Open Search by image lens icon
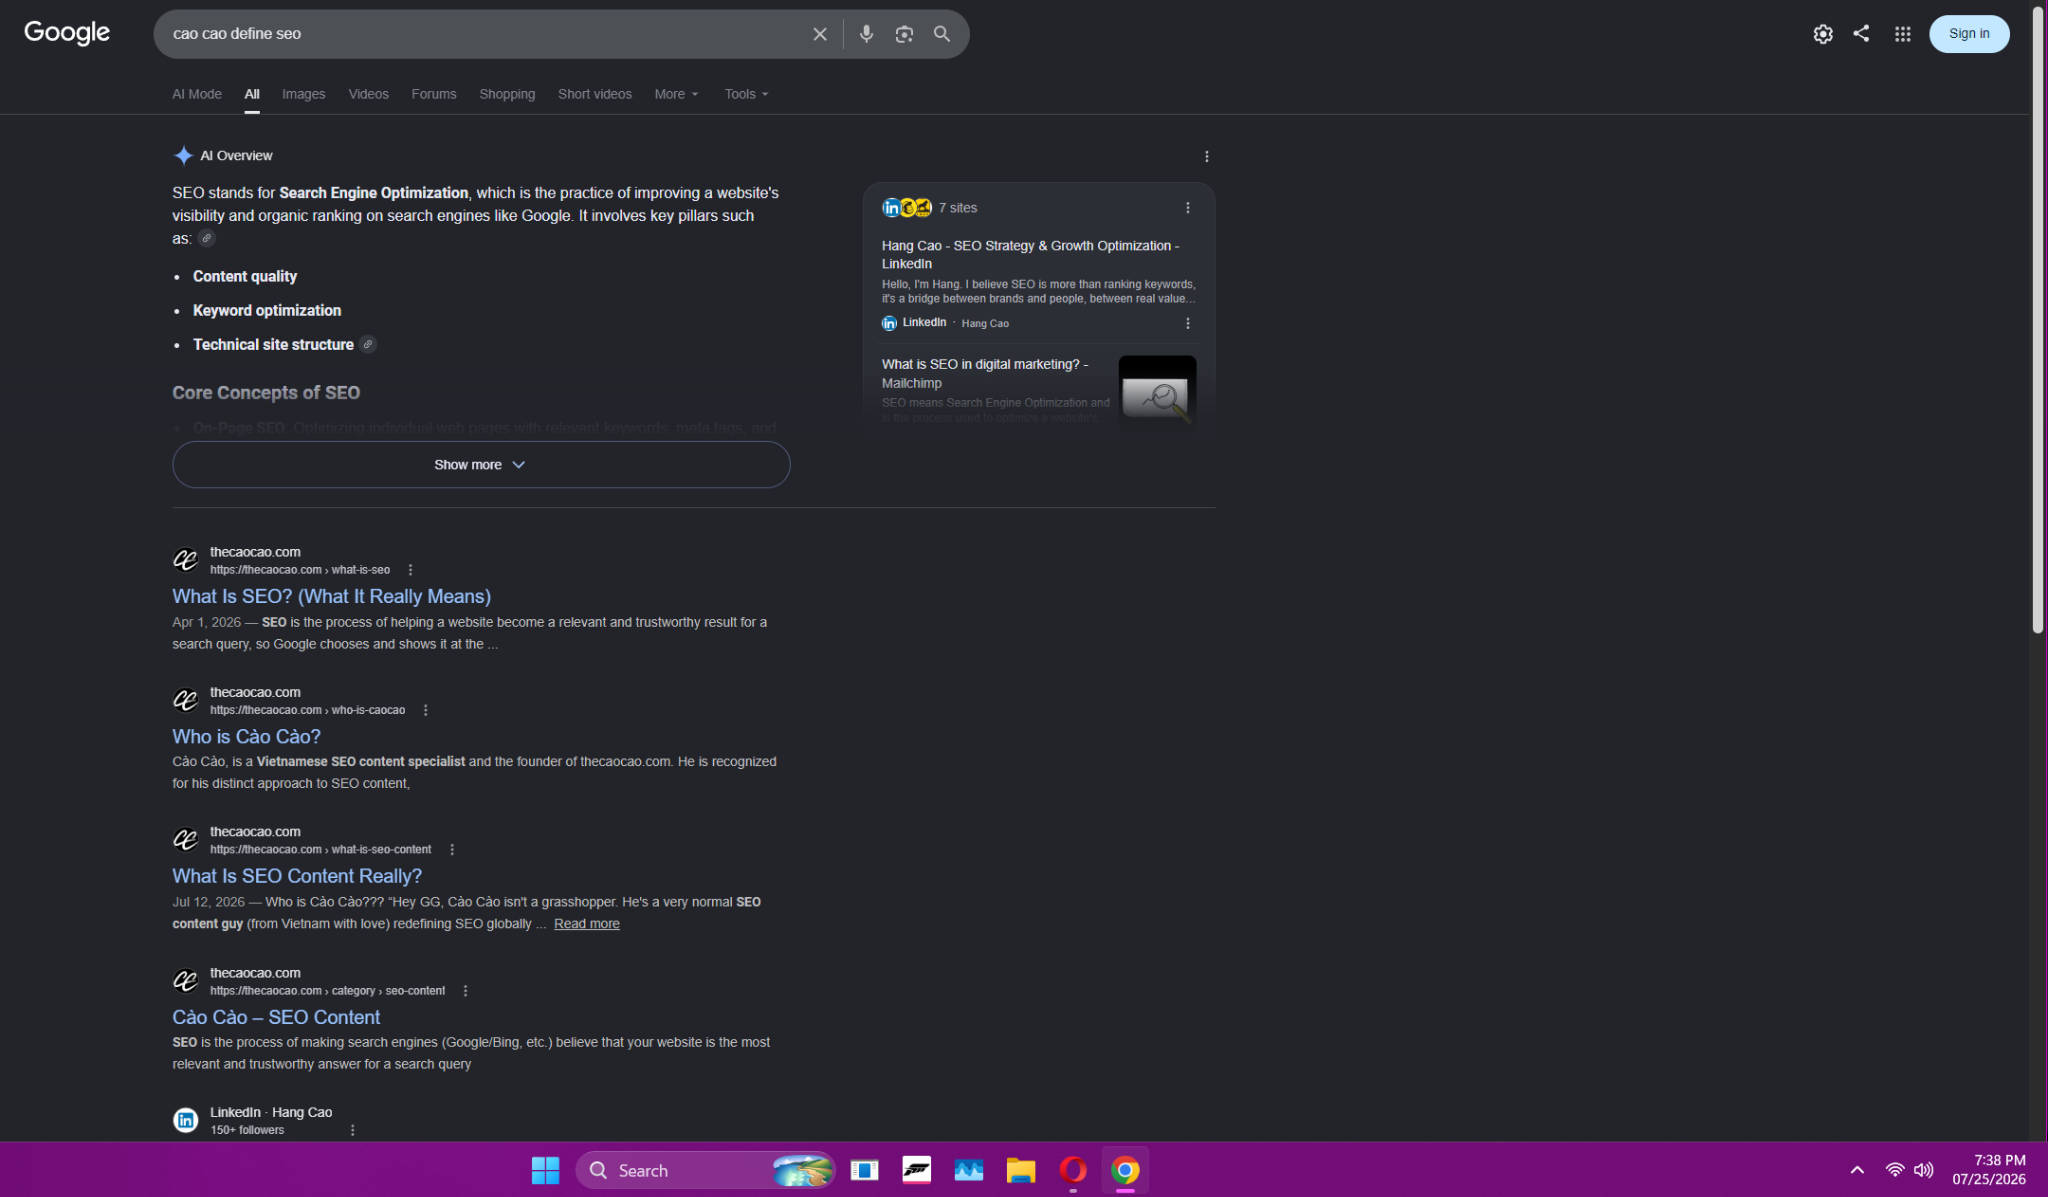Image resolution: width=2048 pixels, height=1197 pixels. (904, 34)
